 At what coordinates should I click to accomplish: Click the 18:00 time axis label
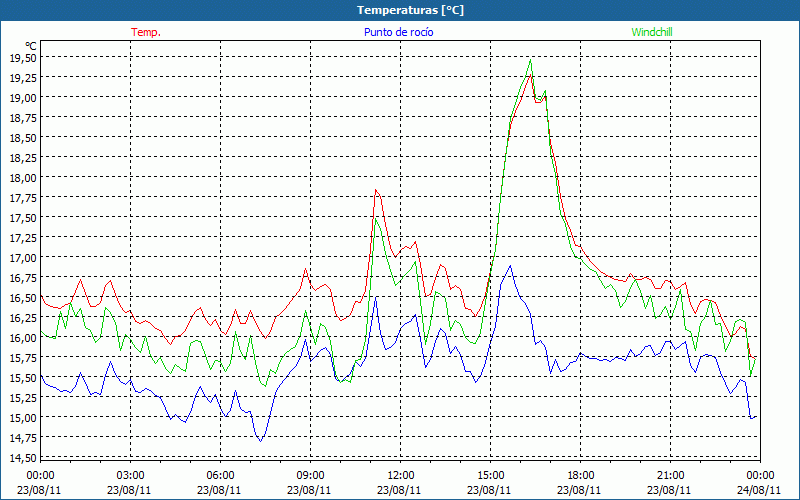coord(581,476)
